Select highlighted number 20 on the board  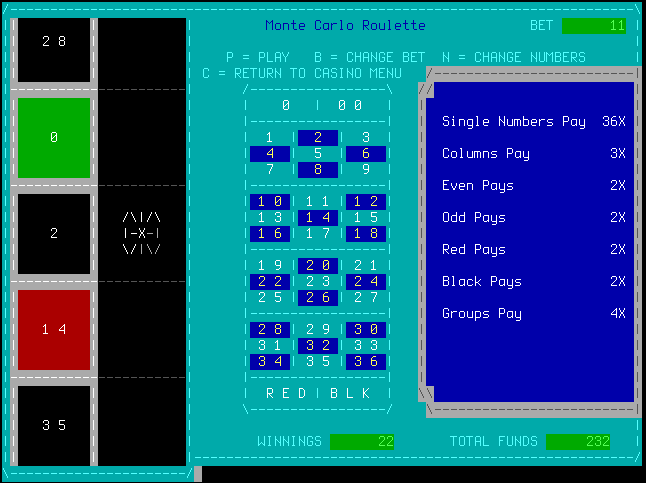point(318,265)
